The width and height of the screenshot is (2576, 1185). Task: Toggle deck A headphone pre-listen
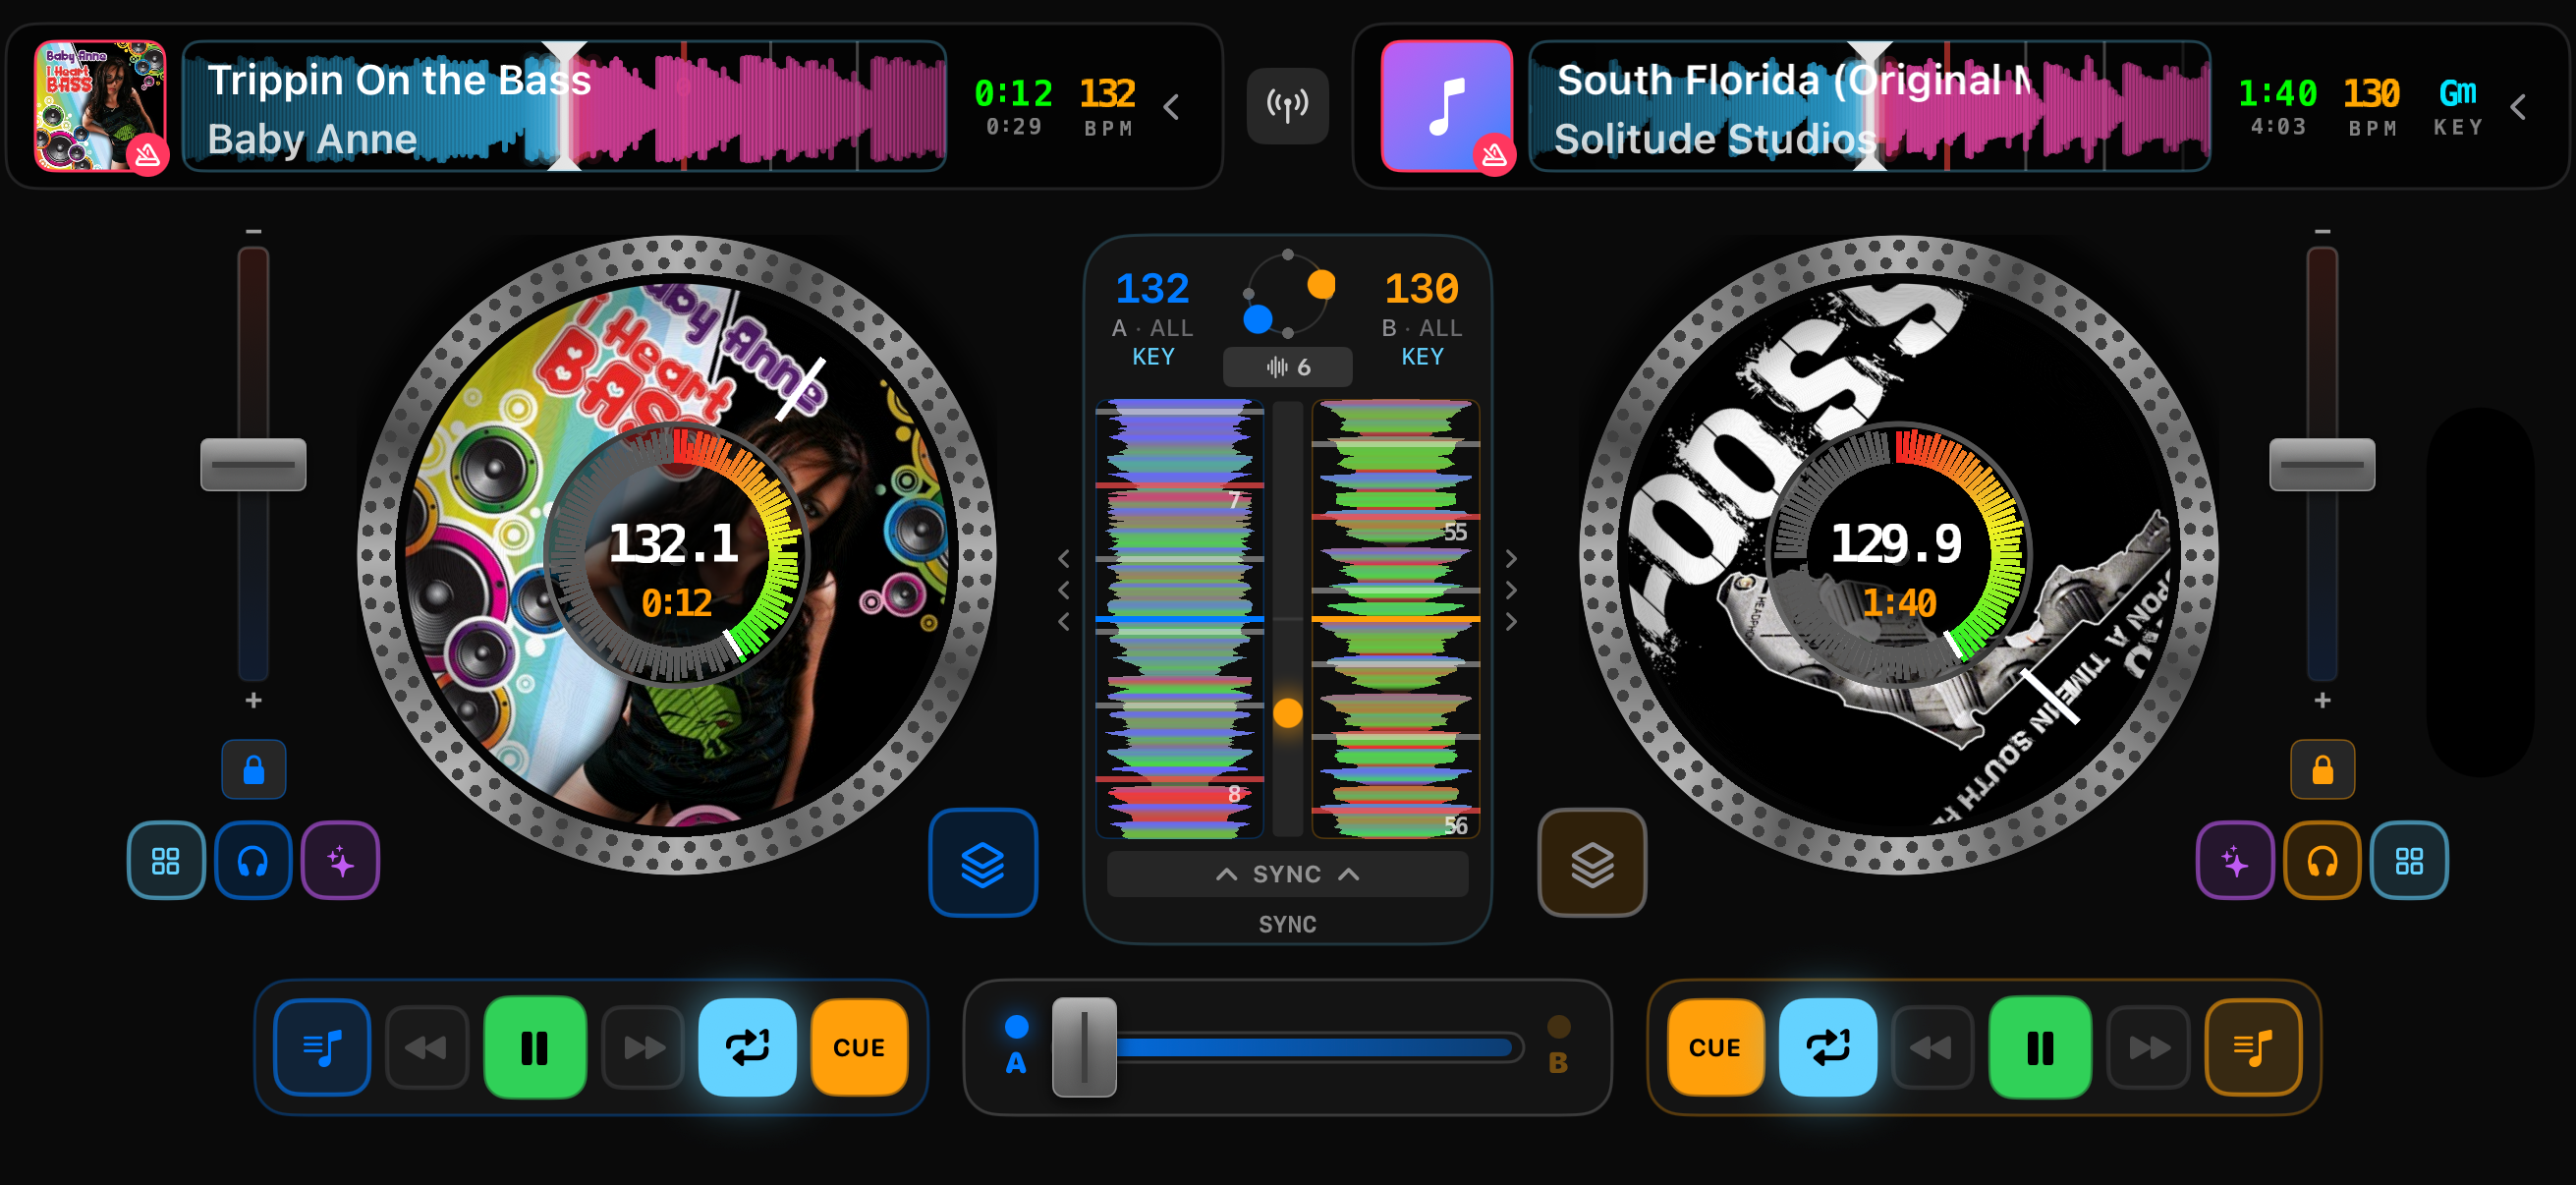[253, 860]
